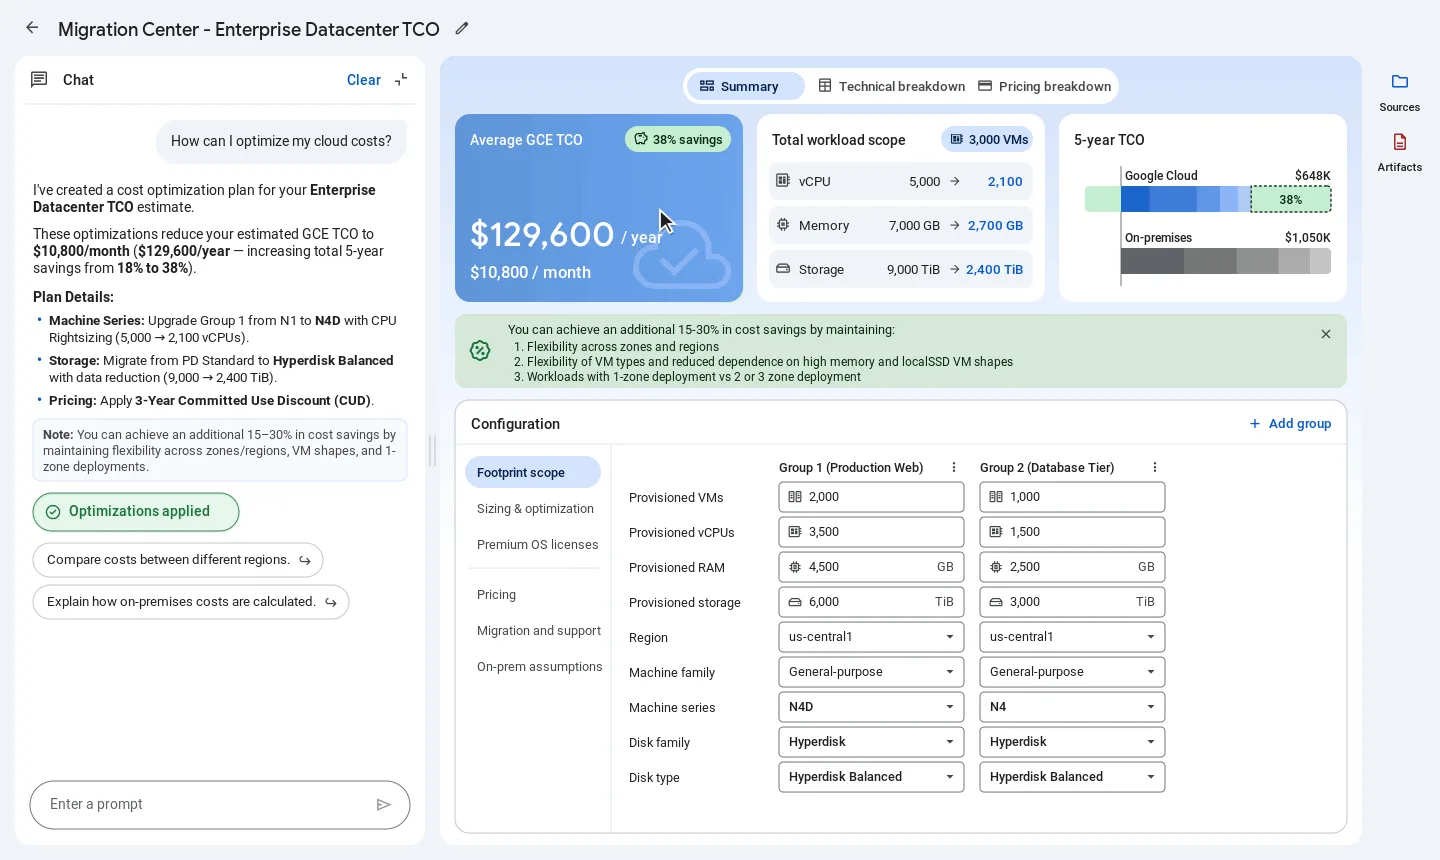The height and width of the screenshot is (860, 1440).
Task: Click the 3,000 VMs badge
Action: pos(988,139)
